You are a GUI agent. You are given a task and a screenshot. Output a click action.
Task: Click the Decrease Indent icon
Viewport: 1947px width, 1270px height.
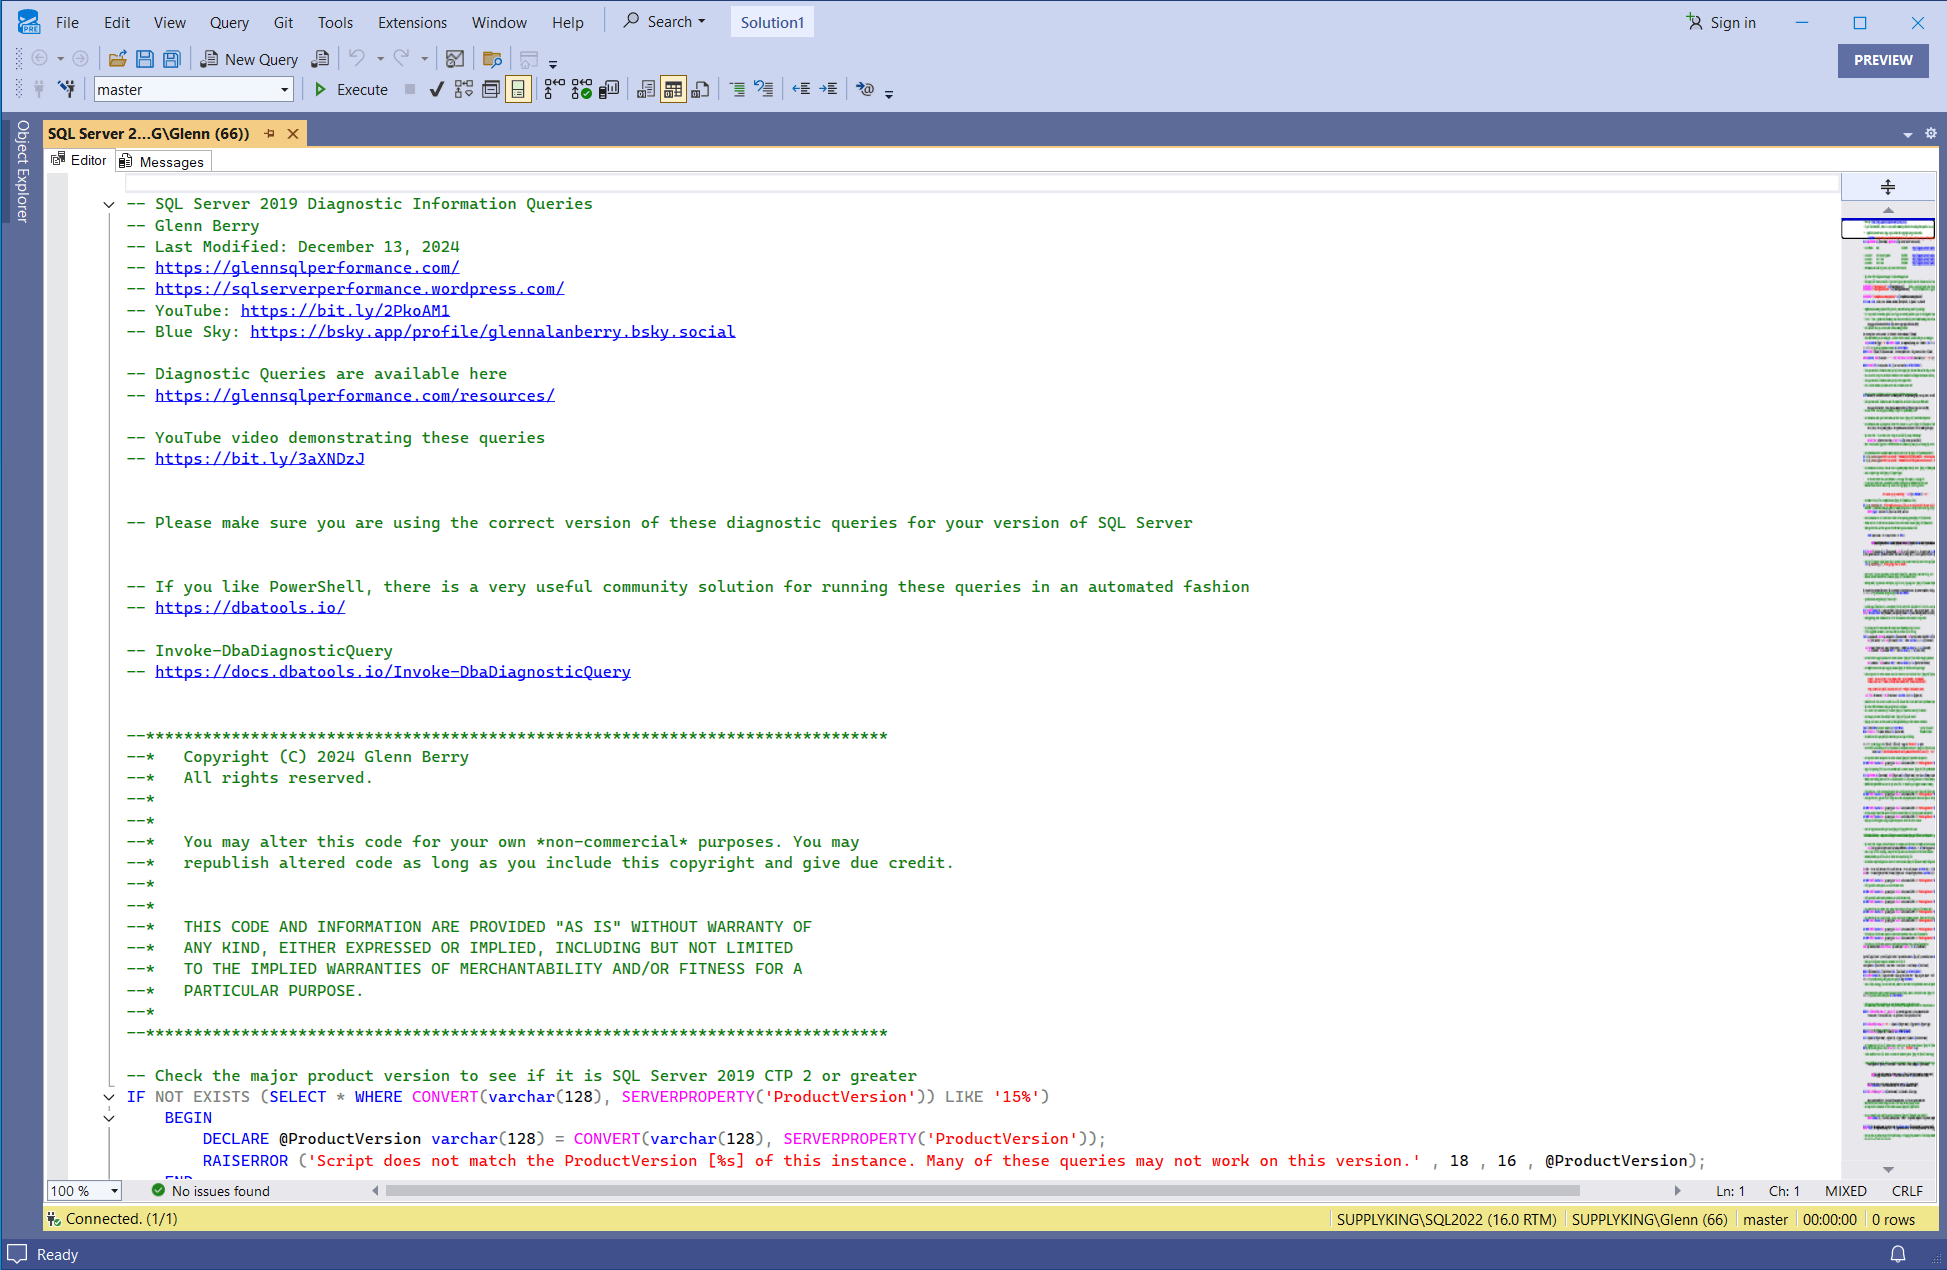[801, 90]
